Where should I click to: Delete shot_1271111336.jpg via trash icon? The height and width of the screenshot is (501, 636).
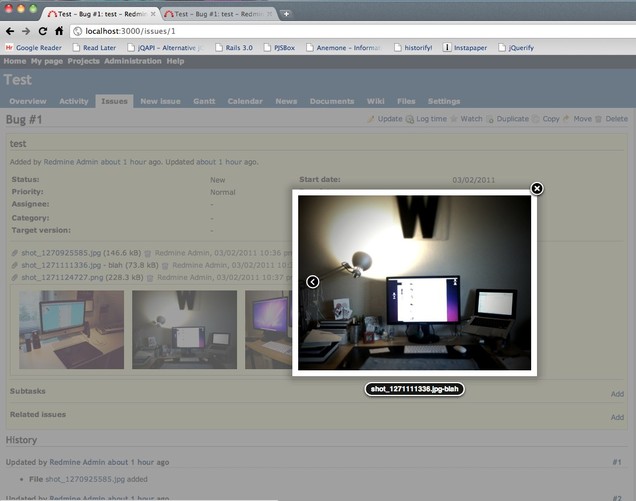pyautogui.click(x=165, y=266)
